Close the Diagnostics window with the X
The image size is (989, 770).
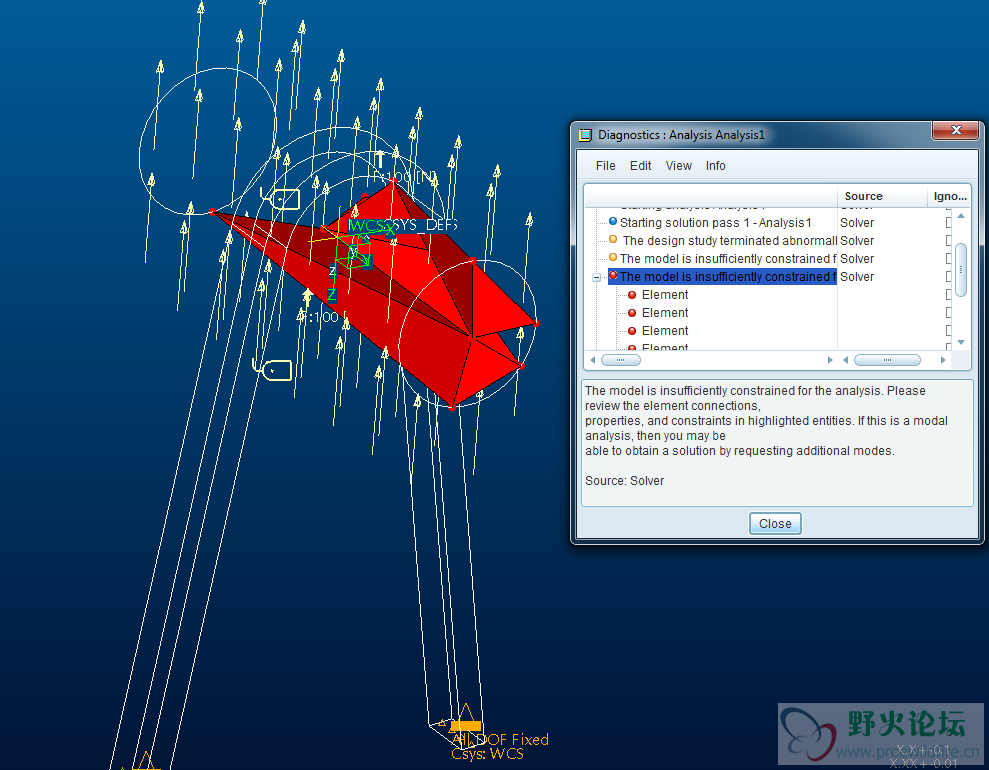click(956, 130)
